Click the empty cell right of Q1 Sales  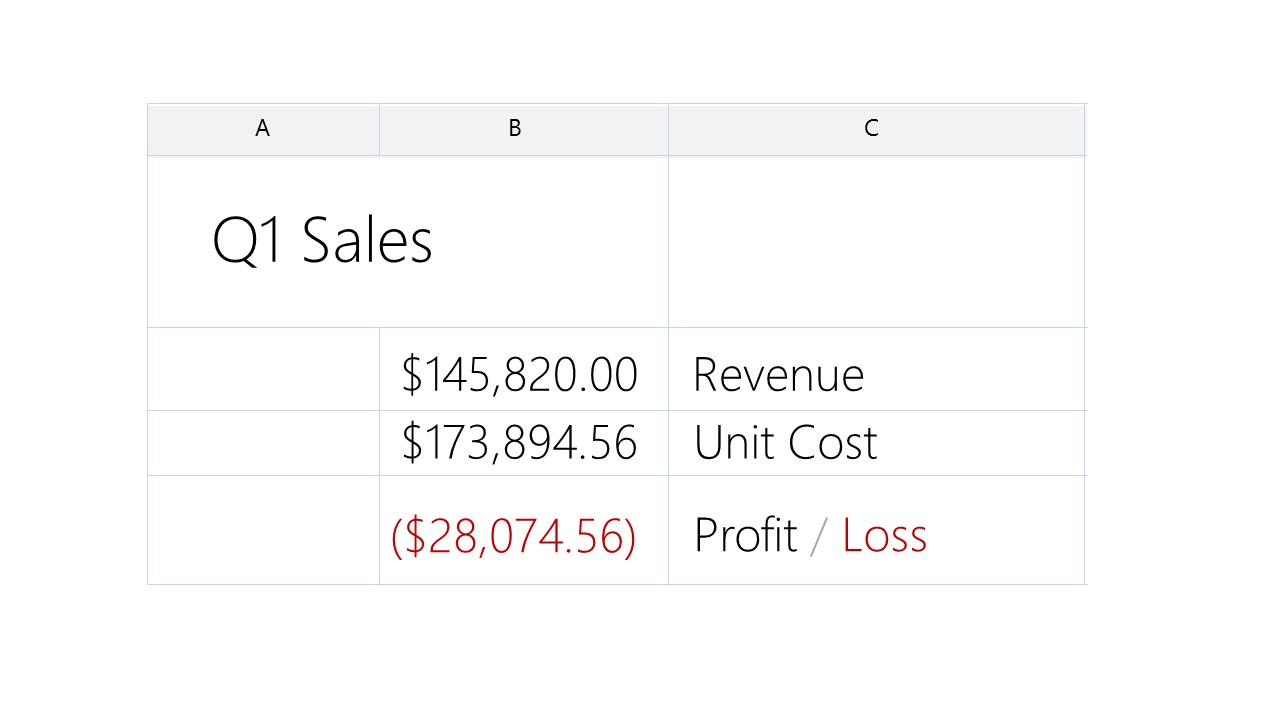click(x=876, y=241)
